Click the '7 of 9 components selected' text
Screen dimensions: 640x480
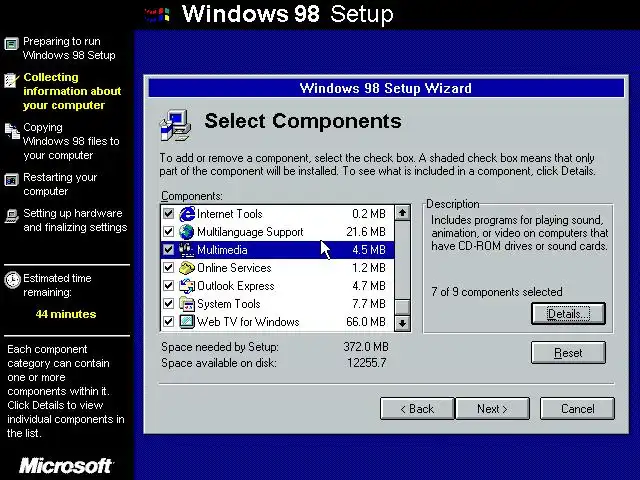pos(497,292)
